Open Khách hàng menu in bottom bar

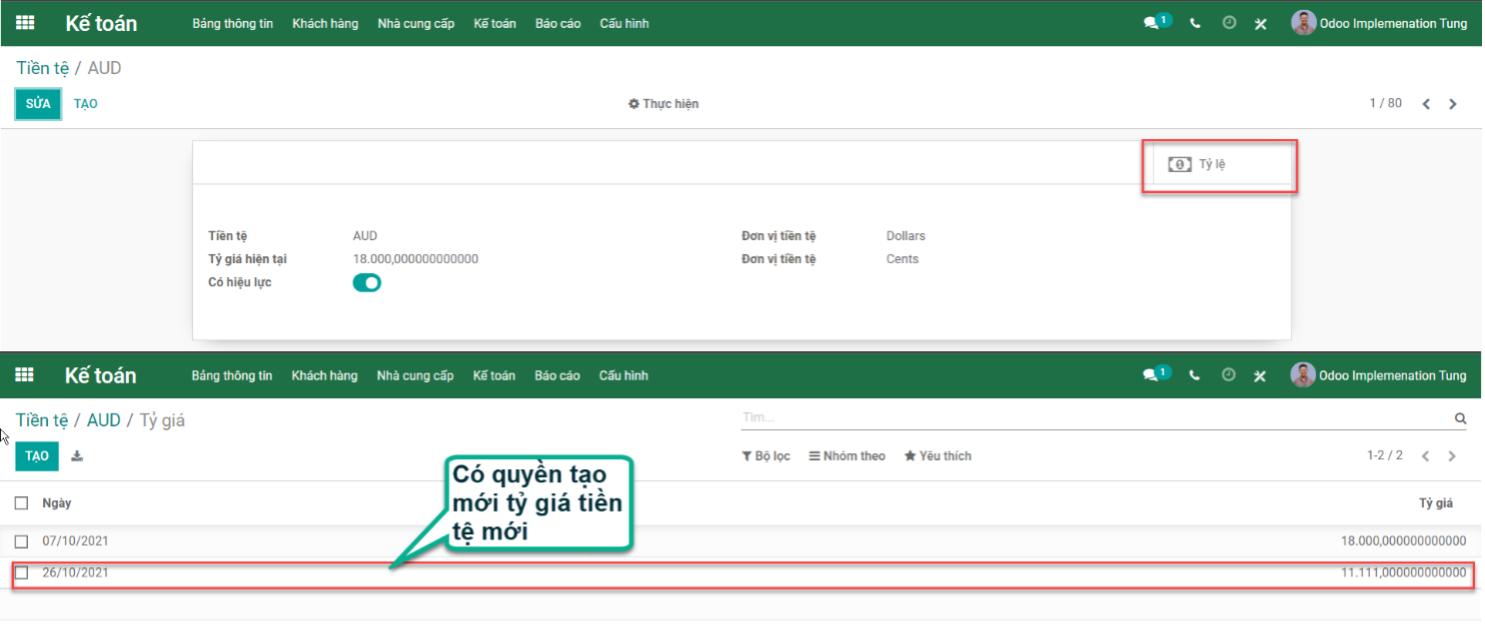(x=325, y=375)
